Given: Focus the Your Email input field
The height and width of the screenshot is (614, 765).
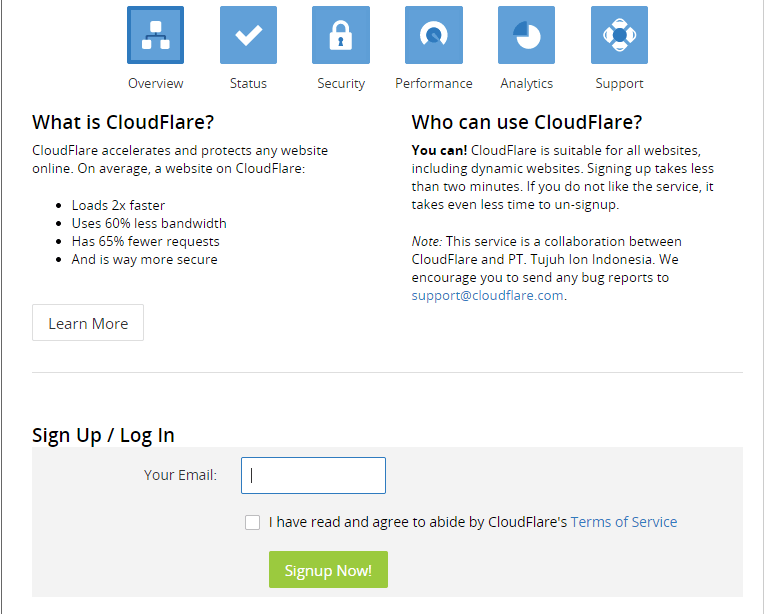Looking at the screenshot, I should pyautogui.click(x=313, y=476).
